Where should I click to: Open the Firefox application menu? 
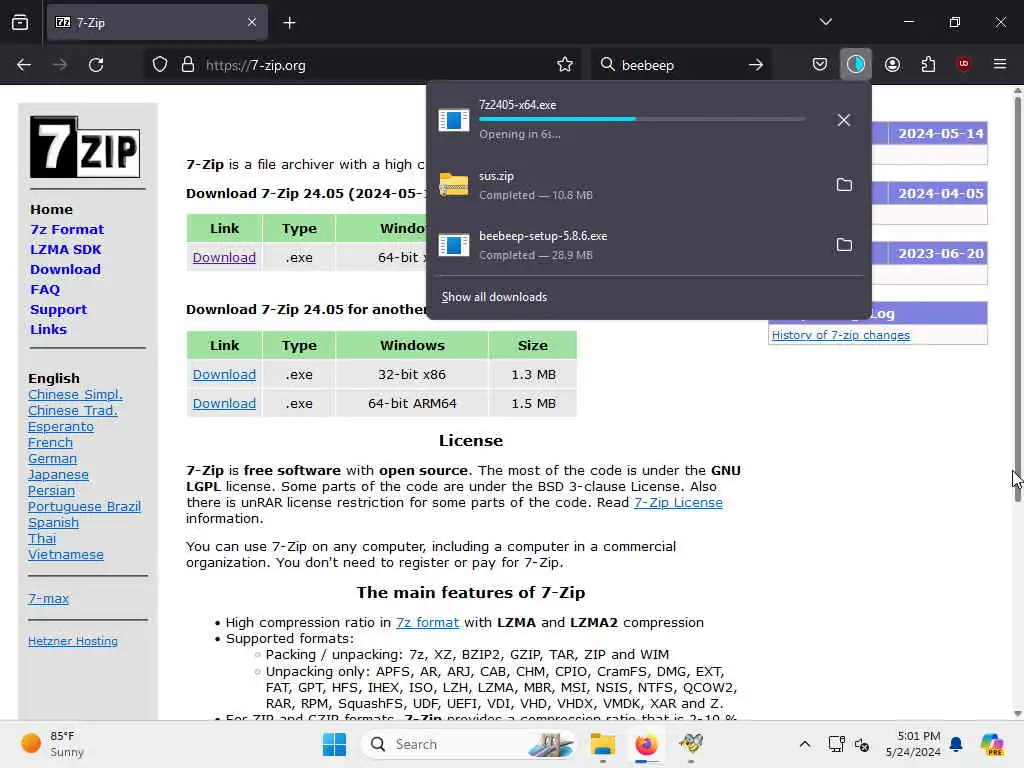(999, 64)
